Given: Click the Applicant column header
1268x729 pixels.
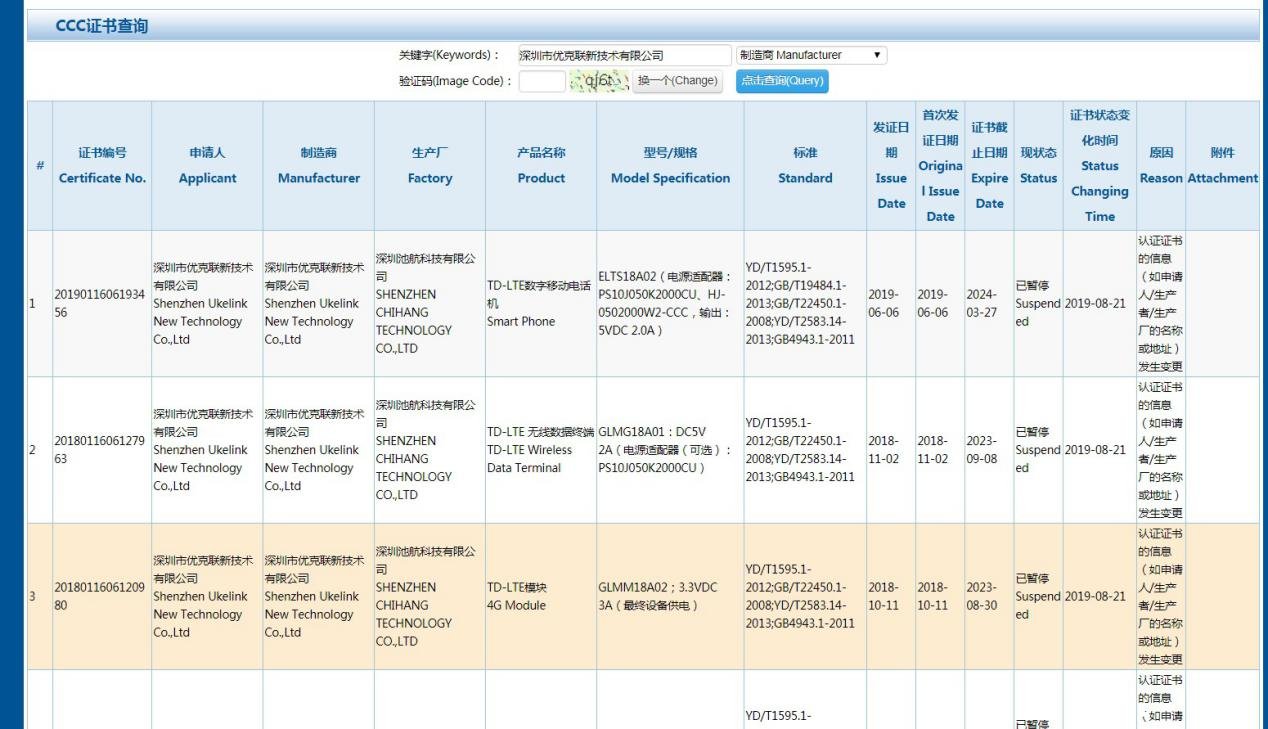Looking at the screenshot, I should pos(207,166).
